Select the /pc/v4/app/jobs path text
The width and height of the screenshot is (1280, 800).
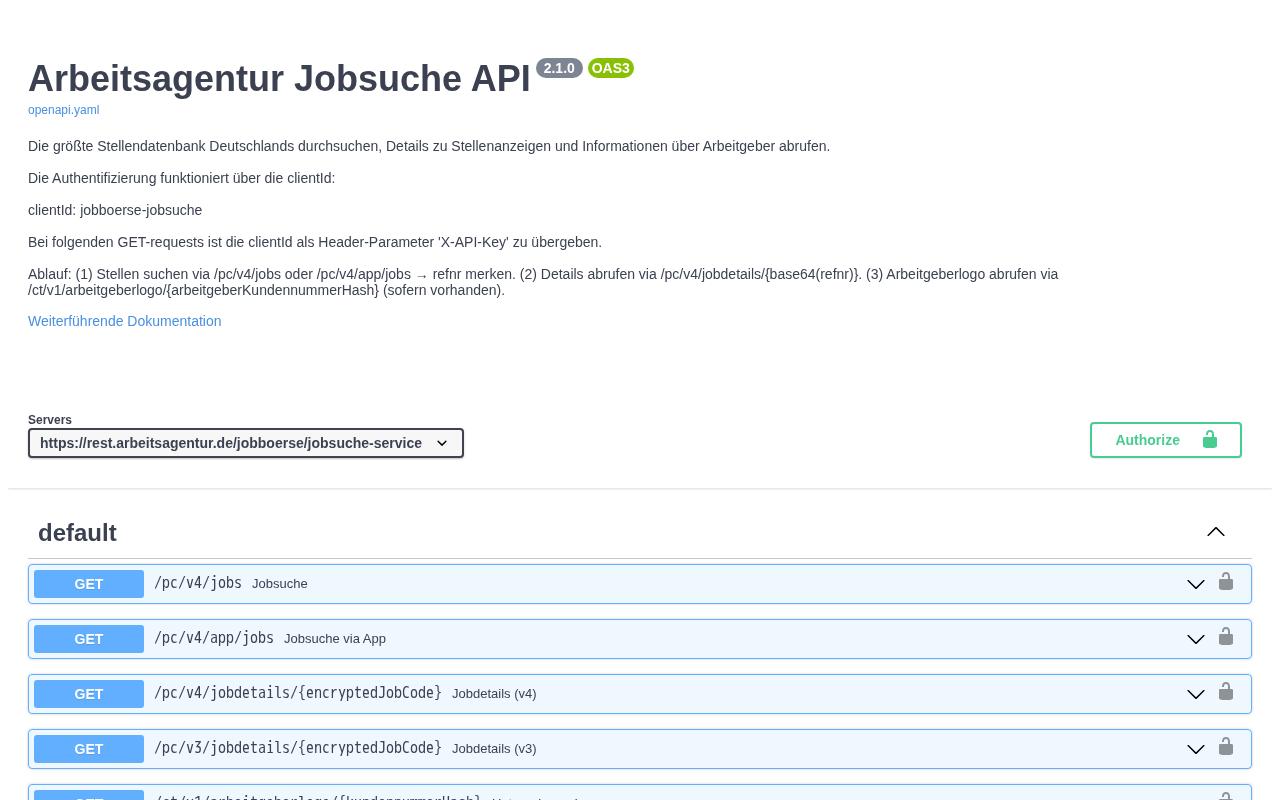click(214, 638)
